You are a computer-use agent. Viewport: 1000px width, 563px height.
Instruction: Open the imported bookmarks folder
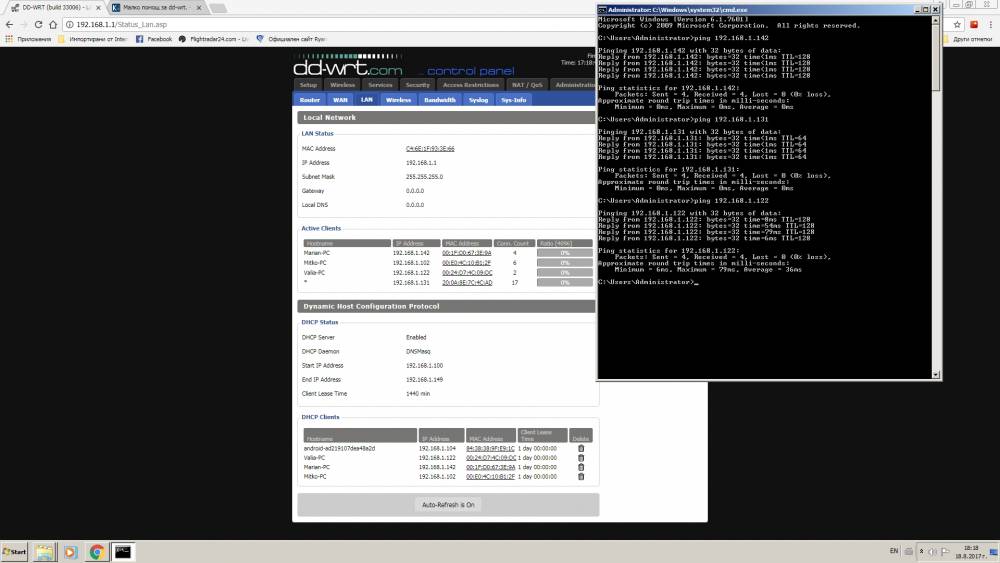pyautogui.click(x=93, y=39)
